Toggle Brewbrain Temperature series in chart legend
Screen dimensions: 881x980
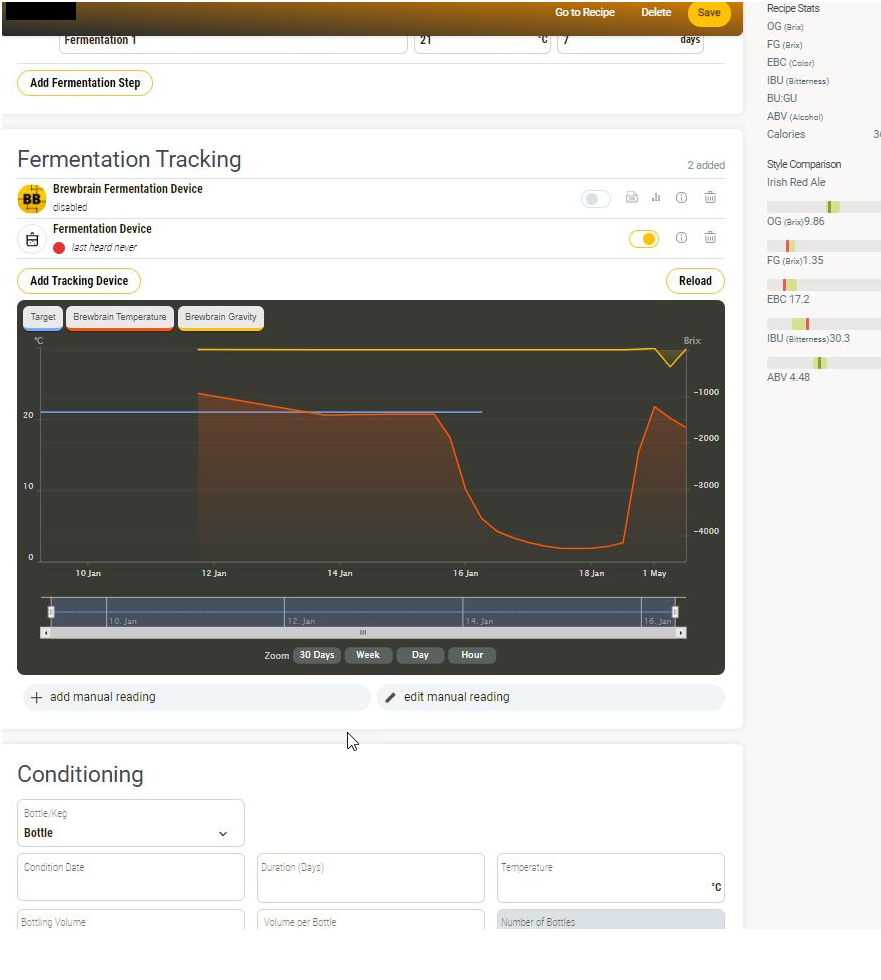coord(119,317)
